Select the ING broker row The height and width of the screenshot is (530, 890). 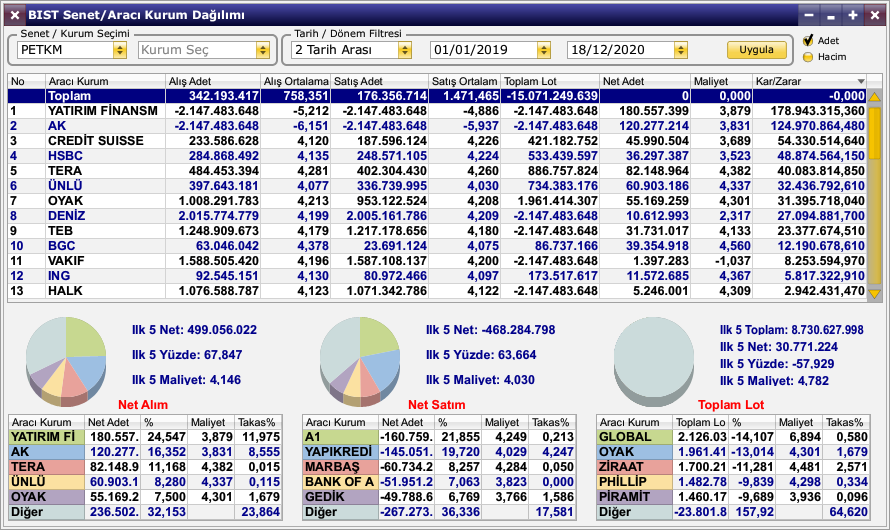point(437,276)
